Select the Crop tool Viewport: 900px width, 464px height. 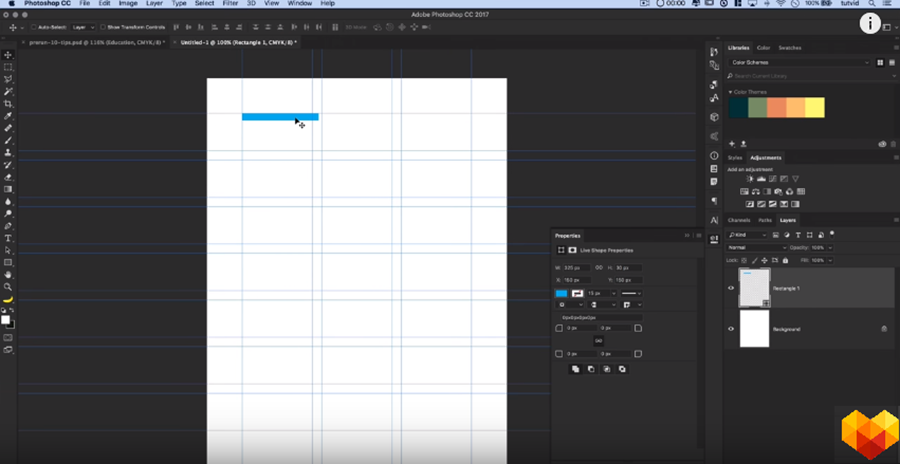pos(8,103)
